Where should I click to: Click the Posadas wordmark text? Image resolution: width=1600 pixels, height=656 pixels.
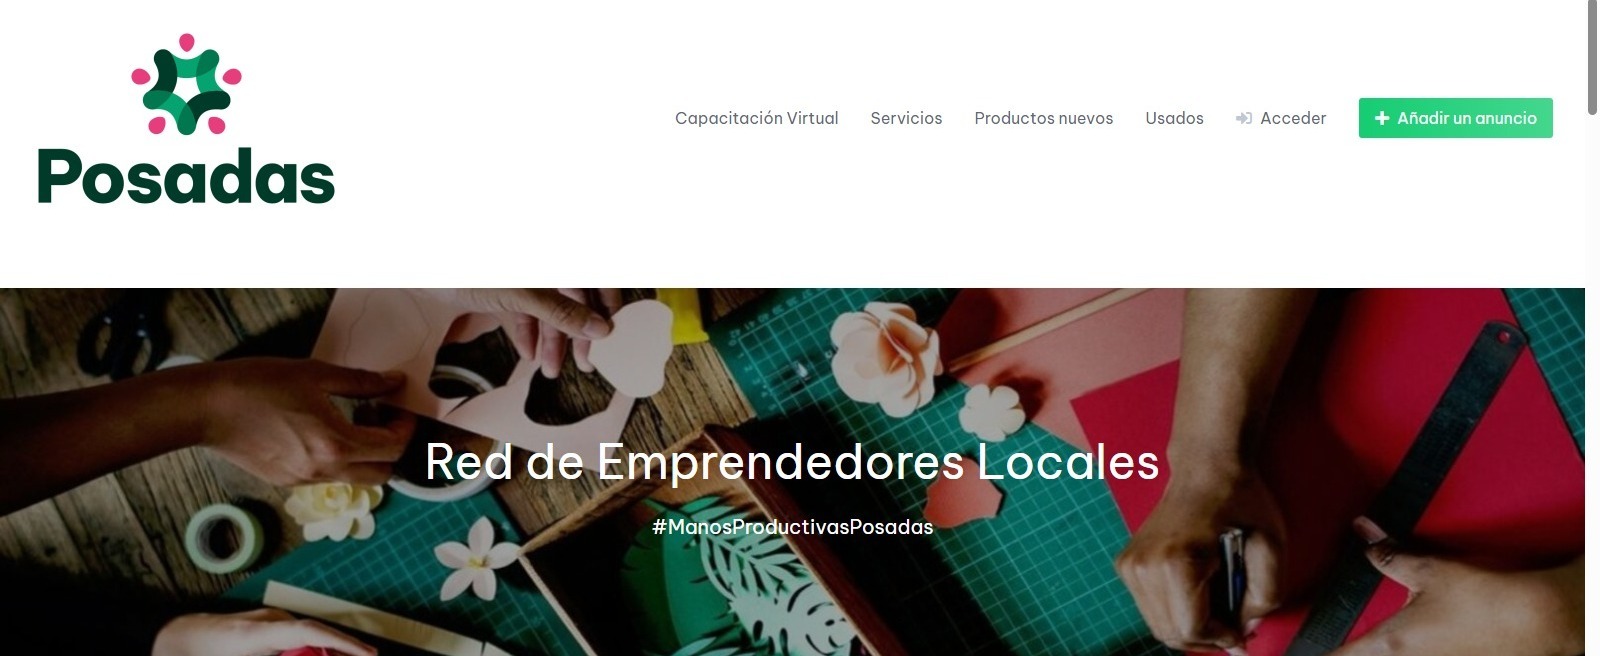tap(186, 178)
